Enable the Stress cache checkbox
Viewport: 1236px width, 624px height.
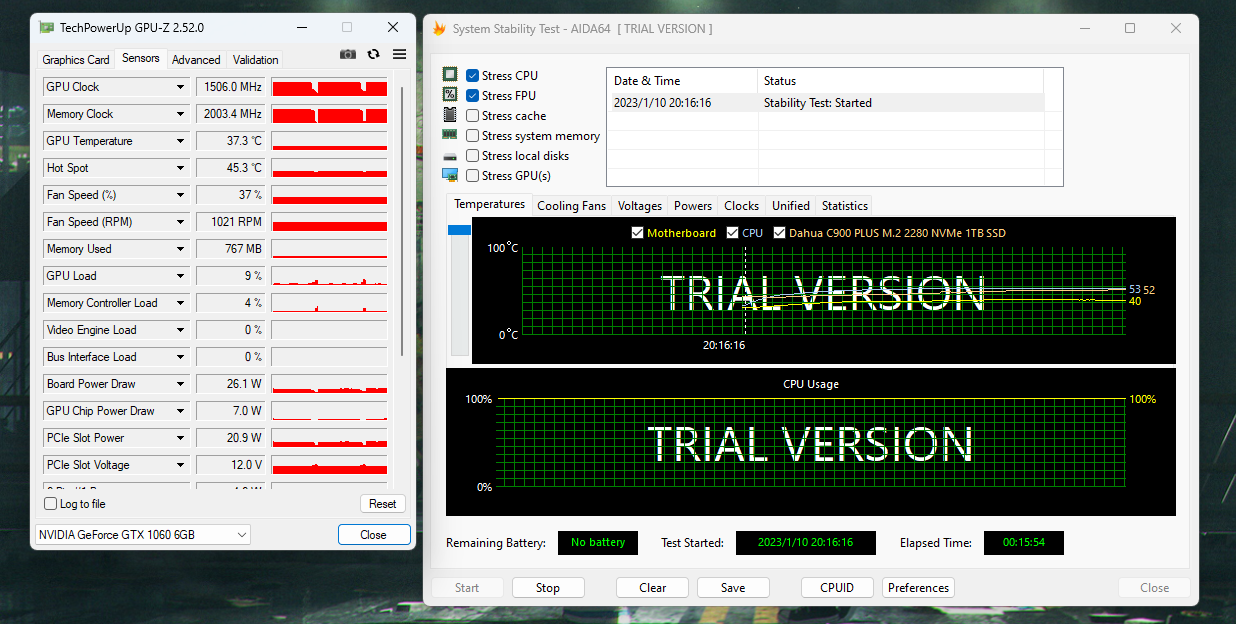[473, 116]
